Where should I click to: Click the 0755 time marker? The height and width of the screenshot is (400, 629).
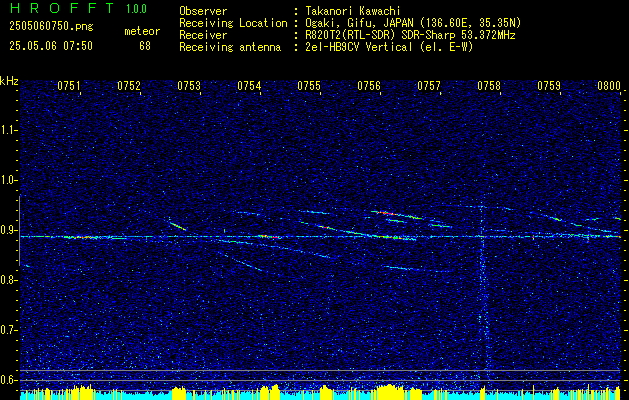click(x=309, y=86)
